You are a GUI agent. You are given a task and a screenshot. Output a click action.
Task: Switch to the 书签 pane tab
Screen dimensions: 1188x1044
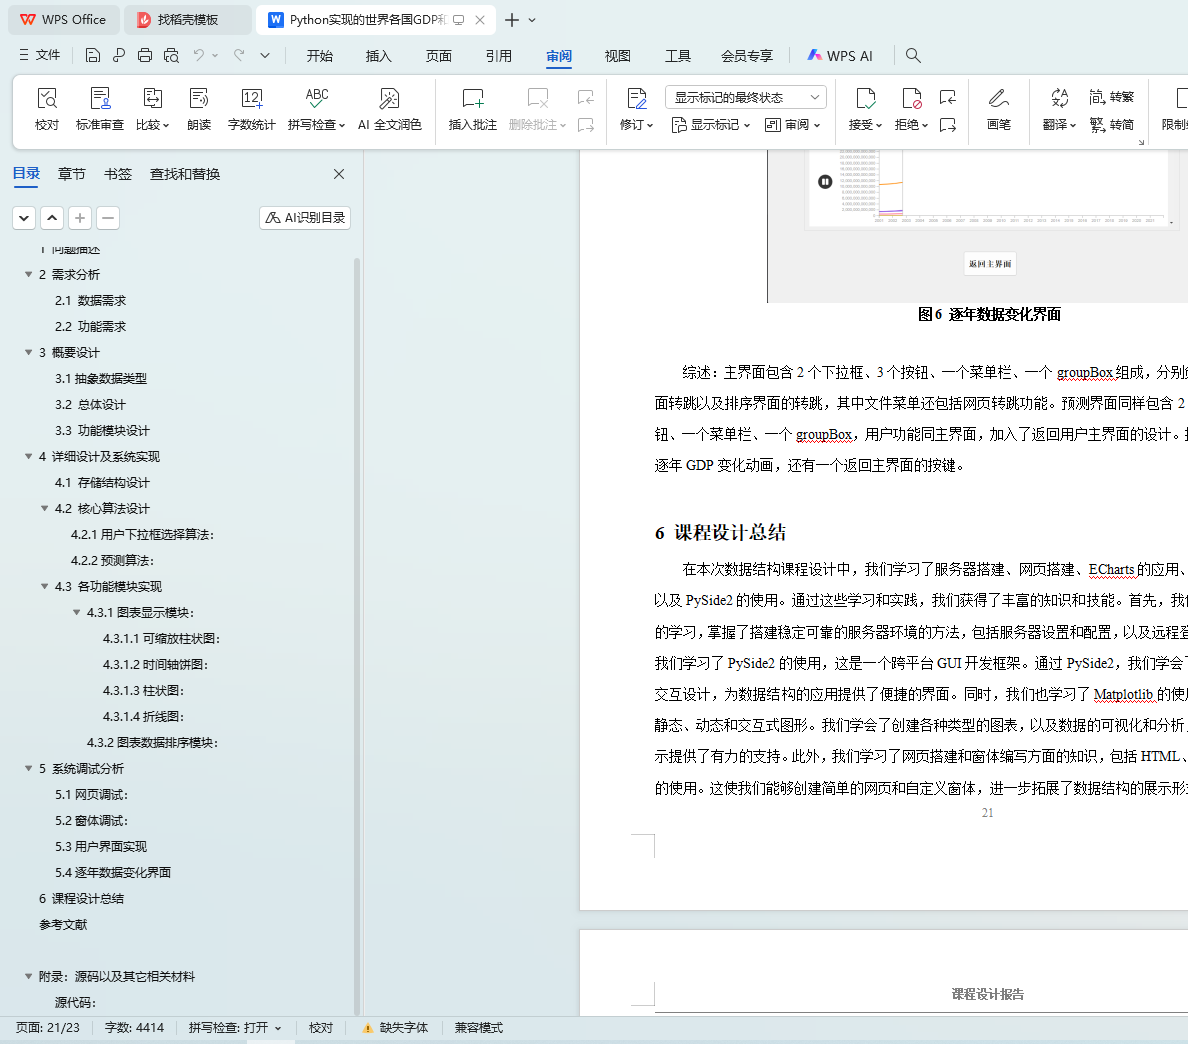coord(117,174)
